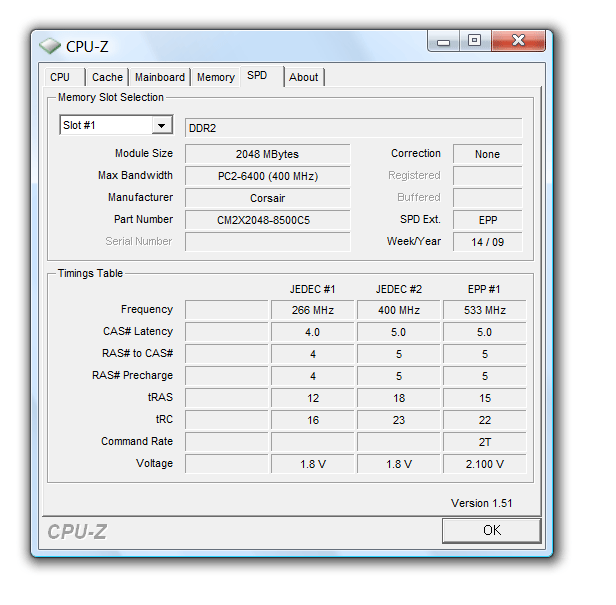Click the OK button

point(492,530)
